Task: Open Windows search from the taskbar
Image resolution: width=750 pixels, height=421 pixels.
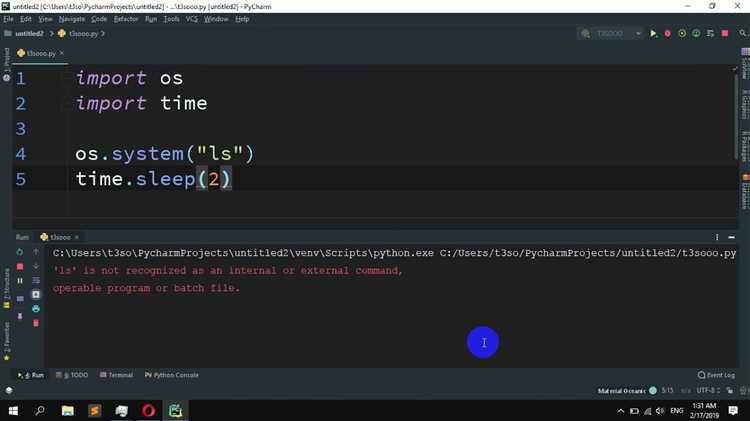Action: pos(40,410)
